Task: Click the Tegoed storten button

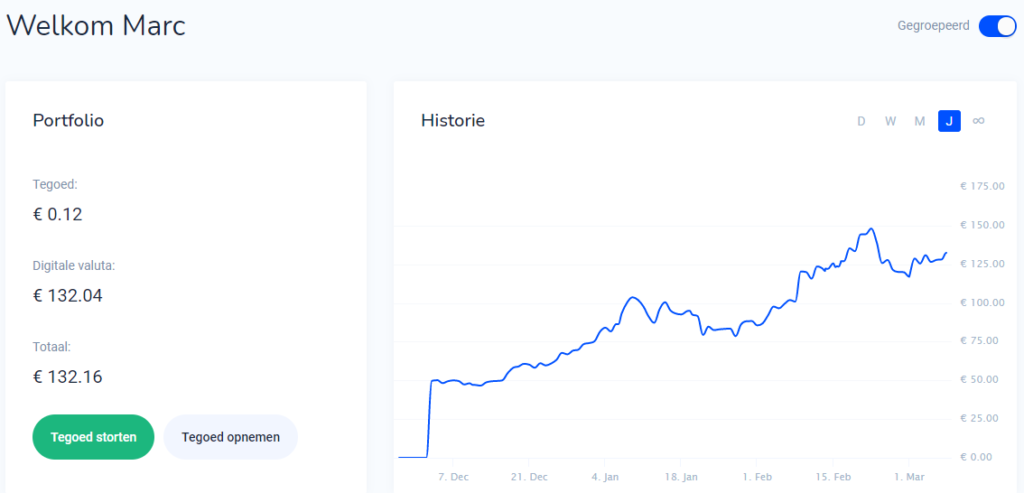Action: coord(93,437)
